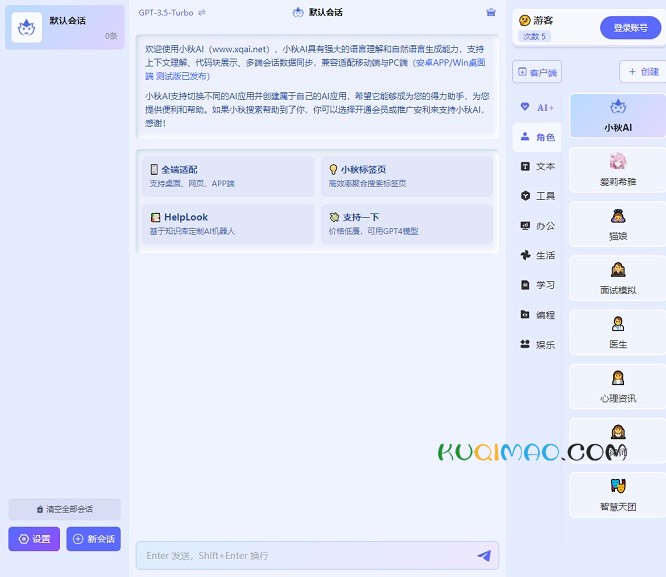The image size is (666, 577).
Task: Choose the 爱莉希雅 role card
Action: coord(618,170)
